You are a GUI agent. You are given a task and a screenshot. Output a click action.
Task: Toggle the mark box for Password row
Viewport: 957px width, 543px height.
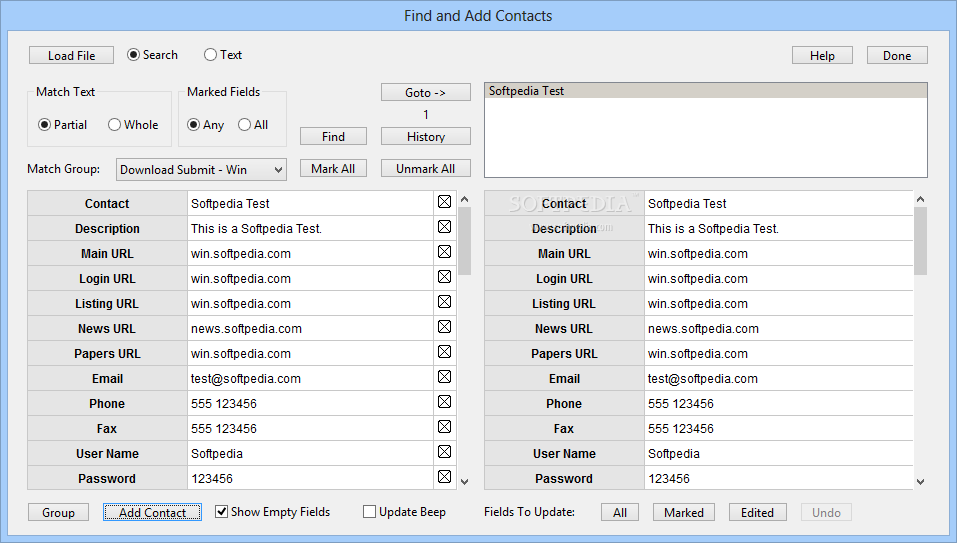[444, 476]
